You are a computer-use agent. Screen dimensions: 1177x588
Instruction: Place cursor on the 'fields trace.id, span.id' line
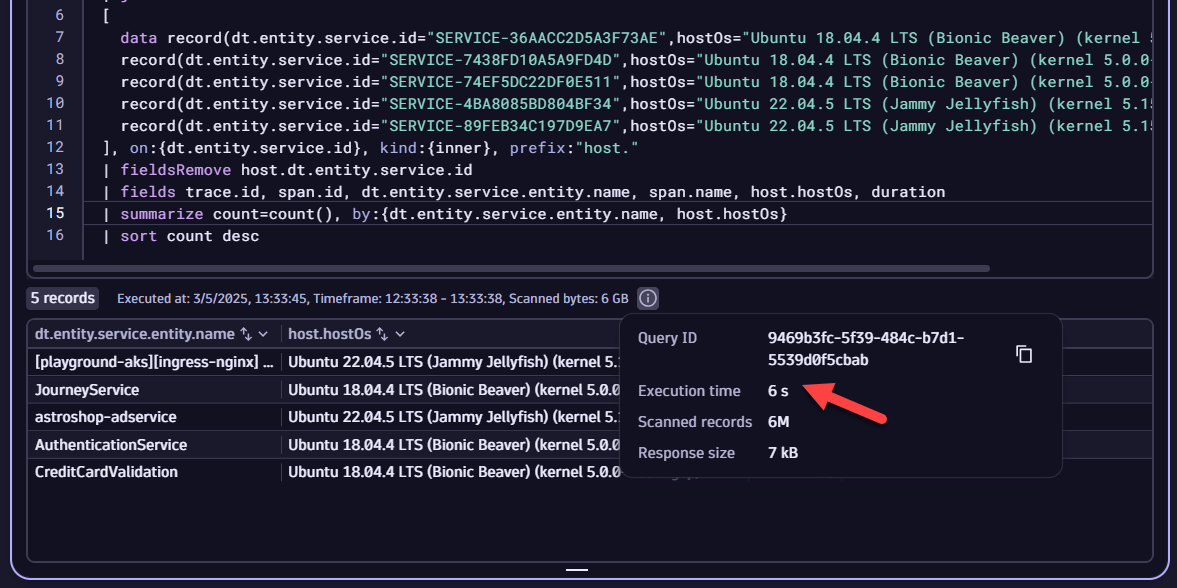click(x=523, y=192)
